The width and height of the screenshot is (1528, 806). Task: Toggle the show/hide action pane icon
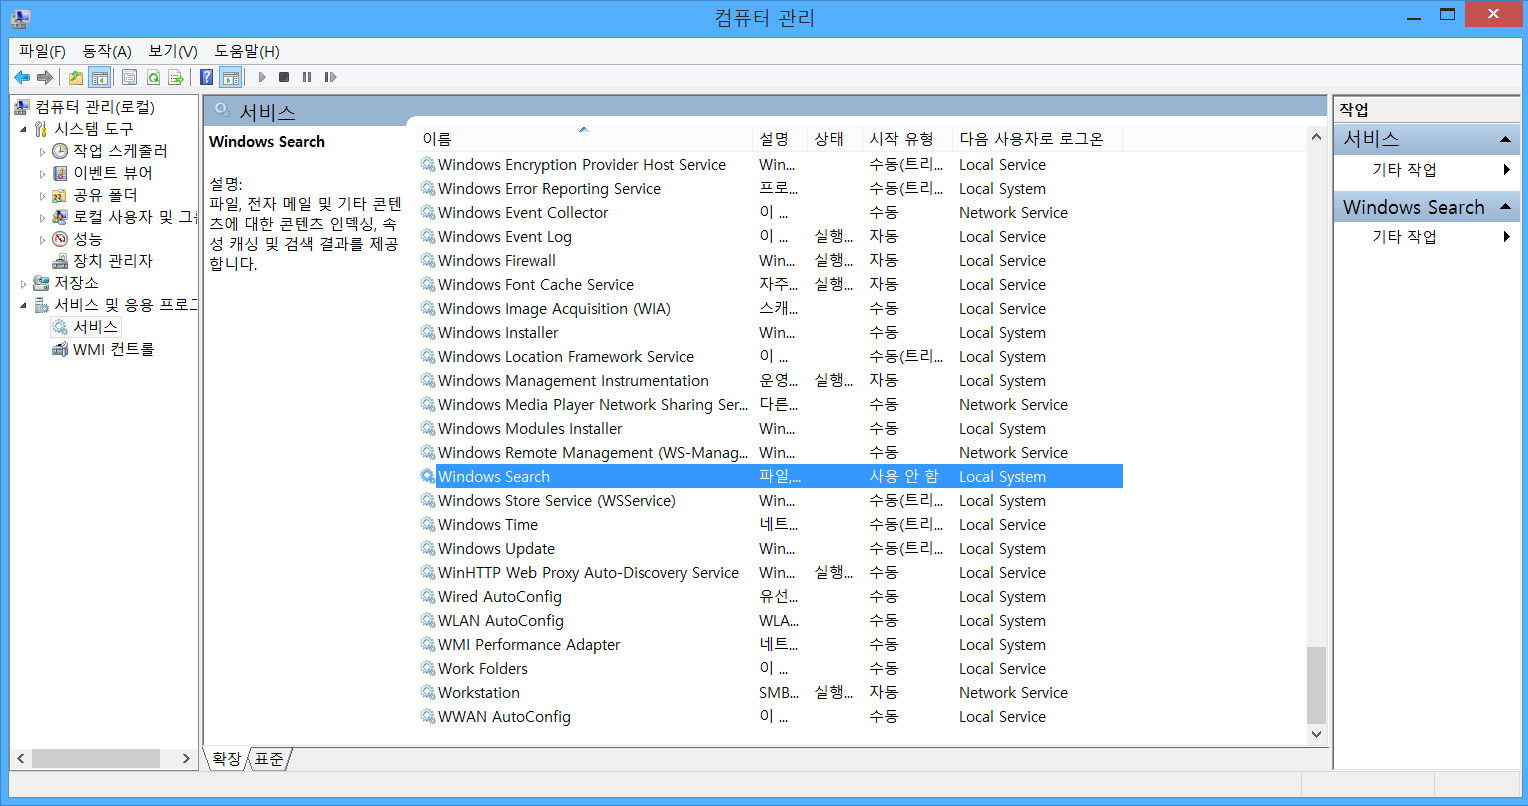coord(231,77)
